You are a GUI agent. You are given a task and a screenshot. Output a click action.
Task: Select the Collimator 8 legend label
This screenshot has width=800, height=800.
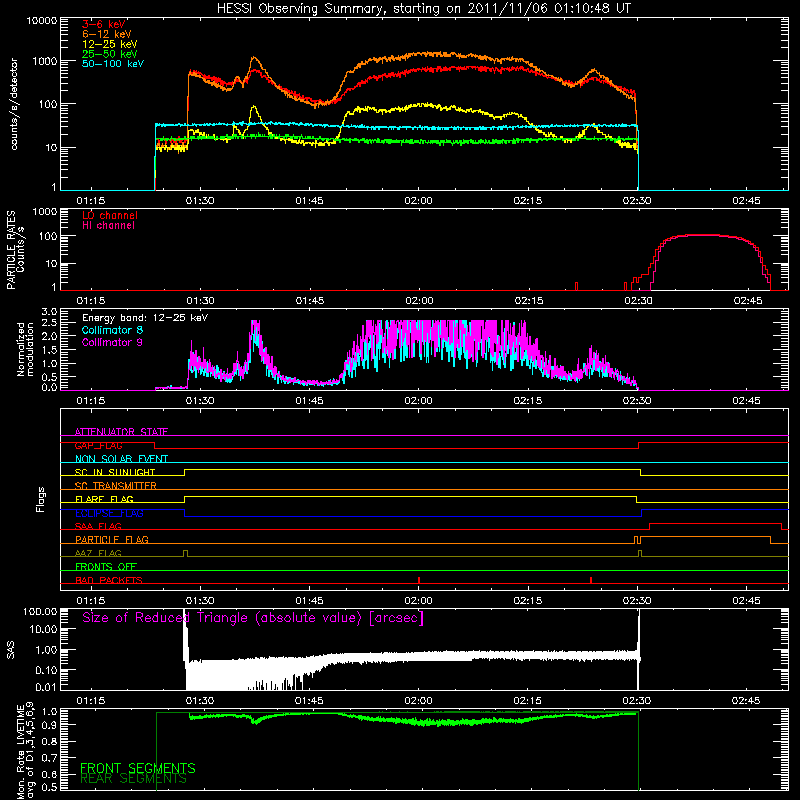click(x=112, y=330)
